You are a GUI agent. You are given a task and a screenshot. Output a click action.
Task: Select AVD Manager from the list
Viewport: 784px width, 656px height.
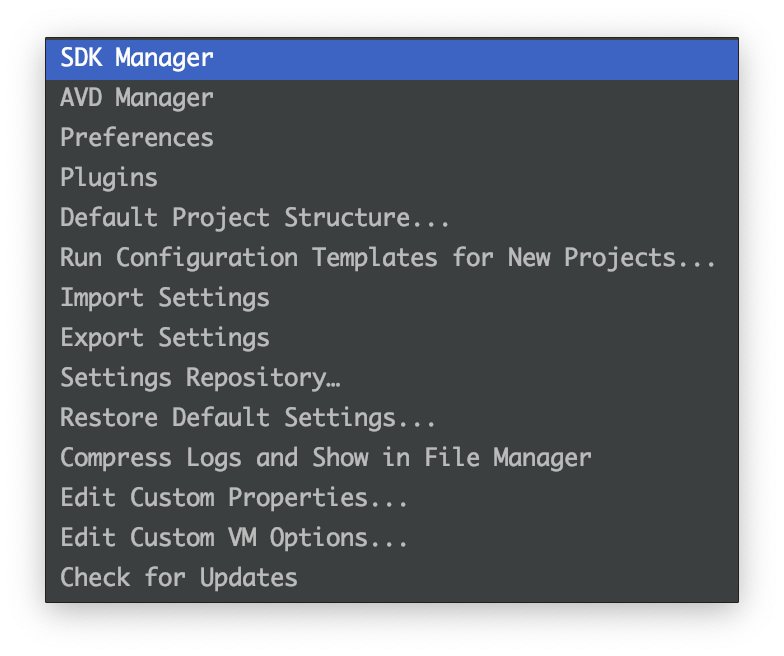(x=392, y=98)
